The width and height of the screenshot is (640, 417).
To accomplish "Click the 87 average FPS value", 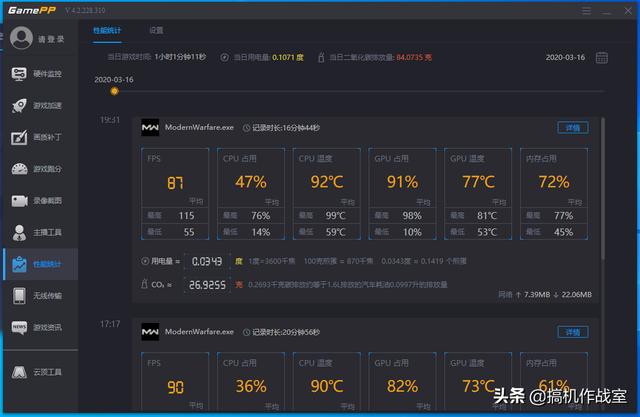I will click(x=175, y=183).
